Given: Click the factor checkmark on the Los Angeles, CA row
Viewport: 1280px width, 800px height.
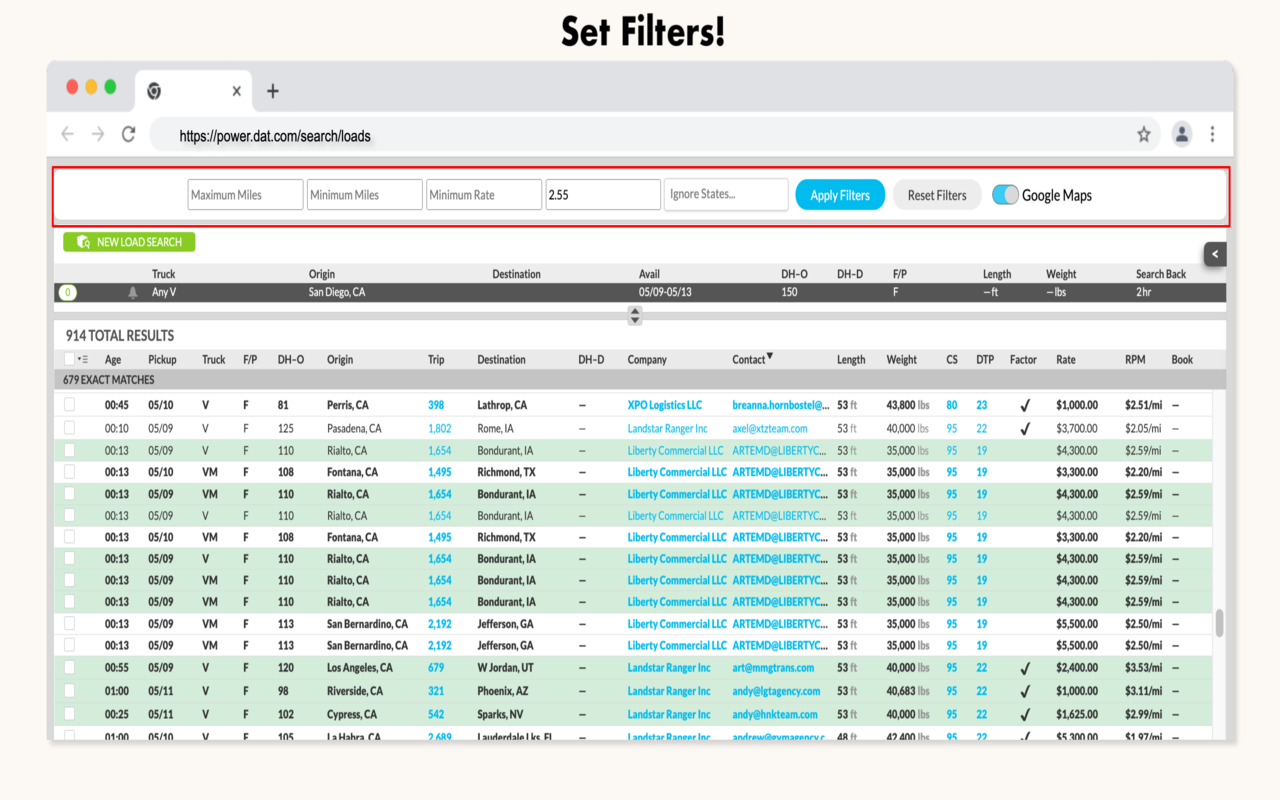Looking at the screenshot, I should point(1025,668).
